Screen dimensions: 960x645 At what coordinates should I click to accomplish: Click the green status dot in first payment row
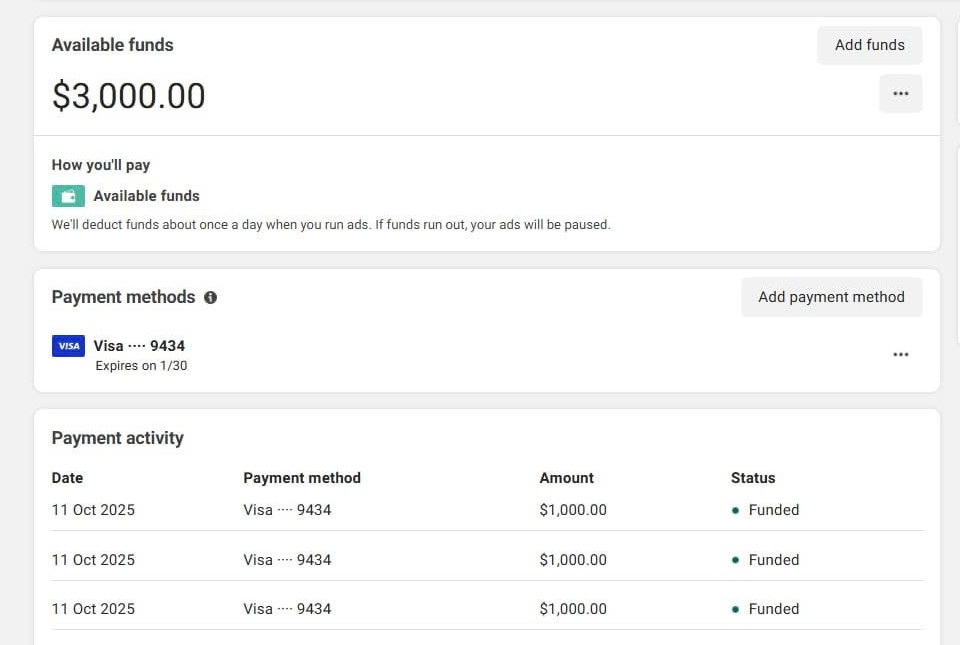tap(736, 510)
